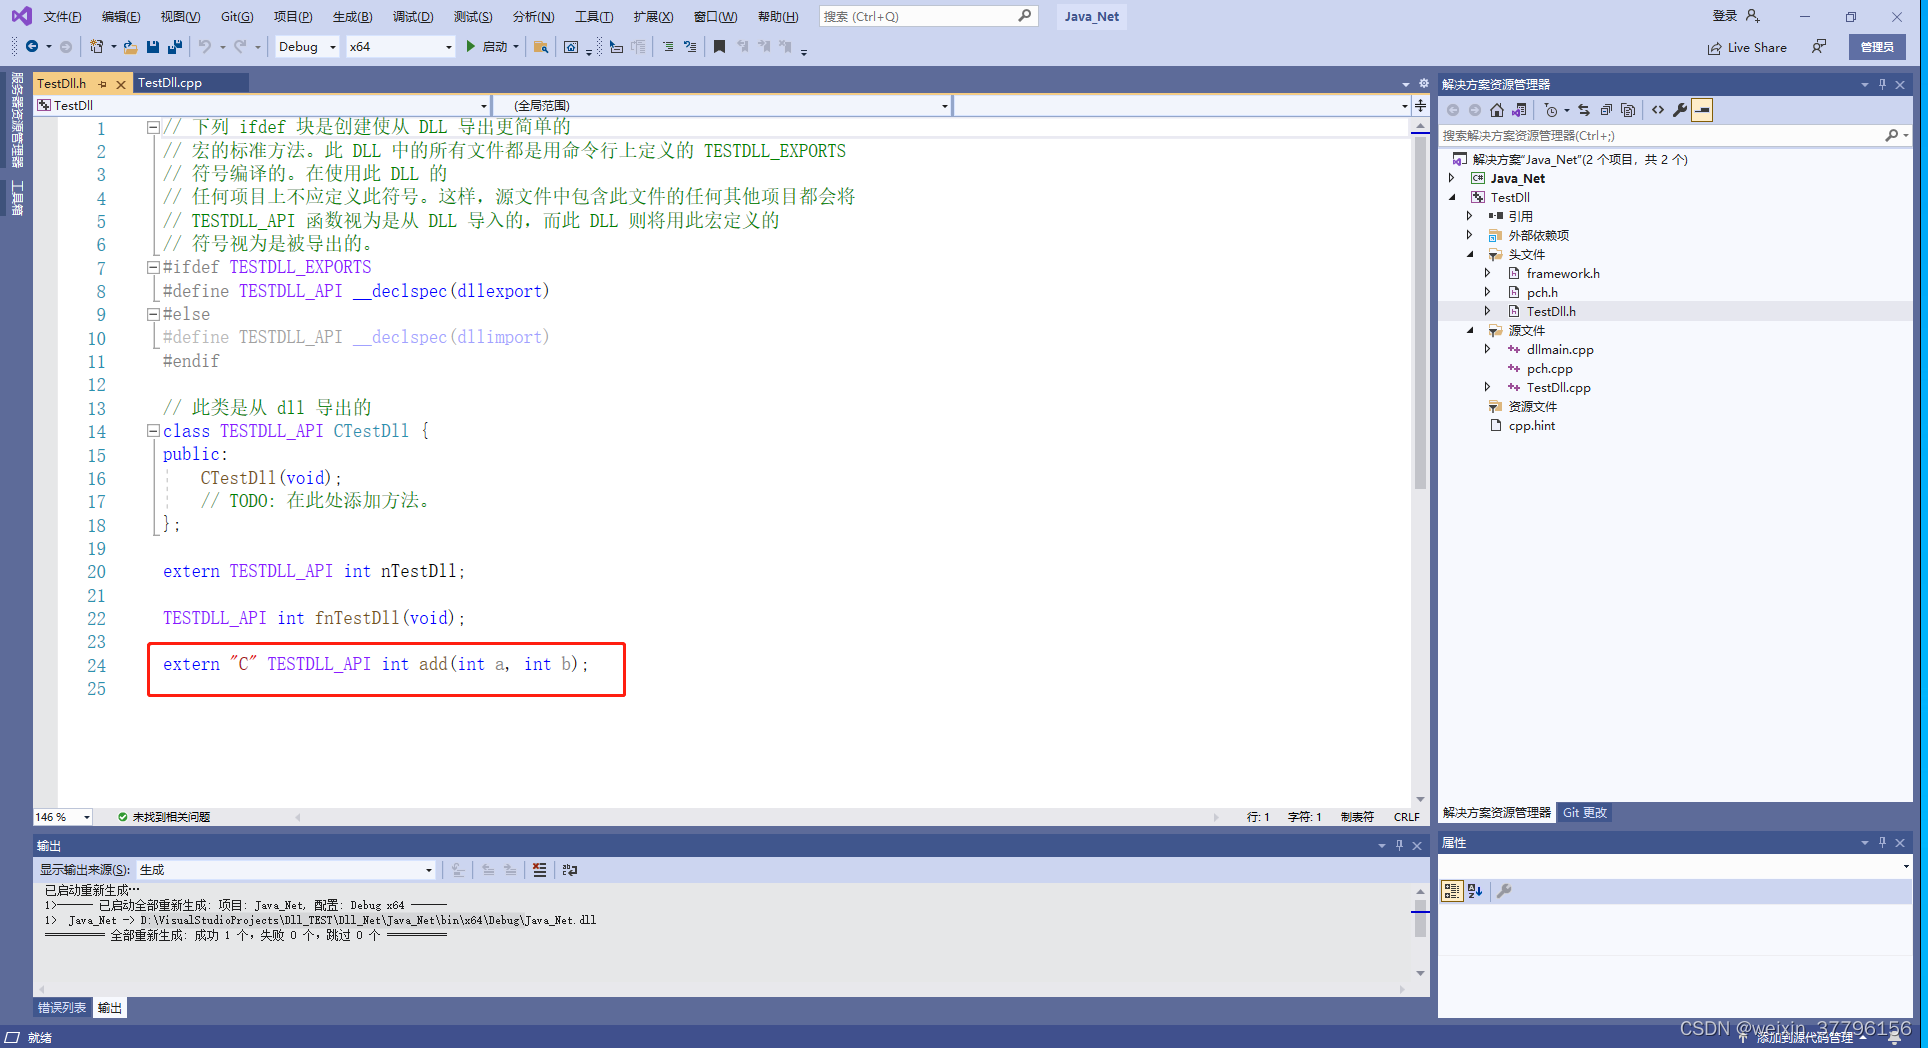The height and width of the screenshot is (1048, 1928).
Task: Open property pages wrench in Properties panel
Action: (x=1504, y=891)
